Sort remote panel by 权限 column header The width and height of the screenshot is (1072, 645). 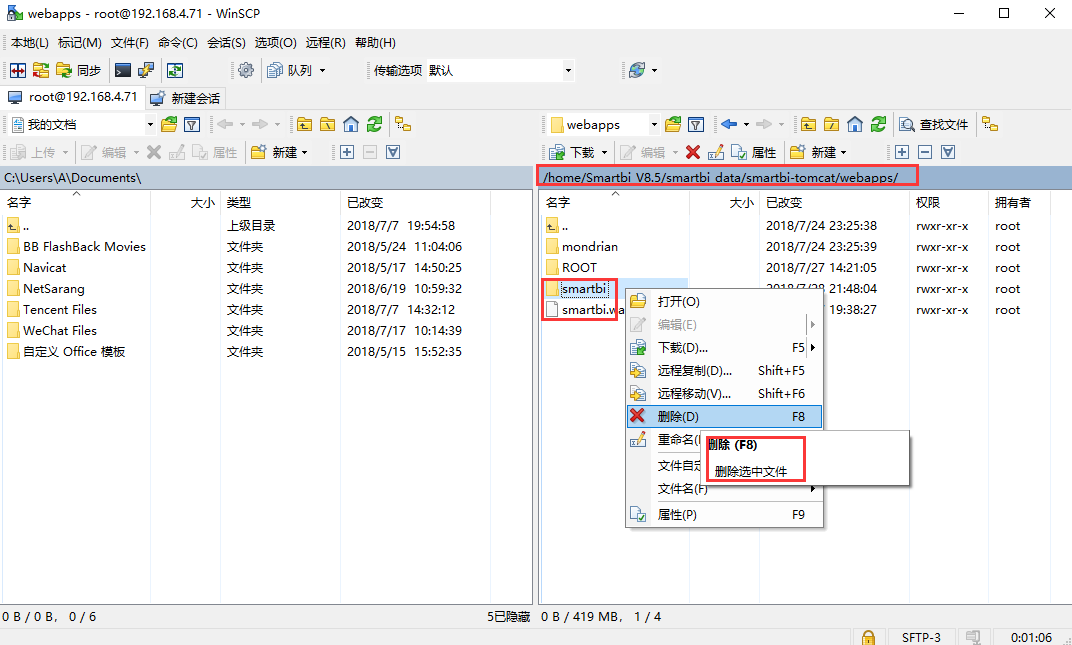pos(949,202)
